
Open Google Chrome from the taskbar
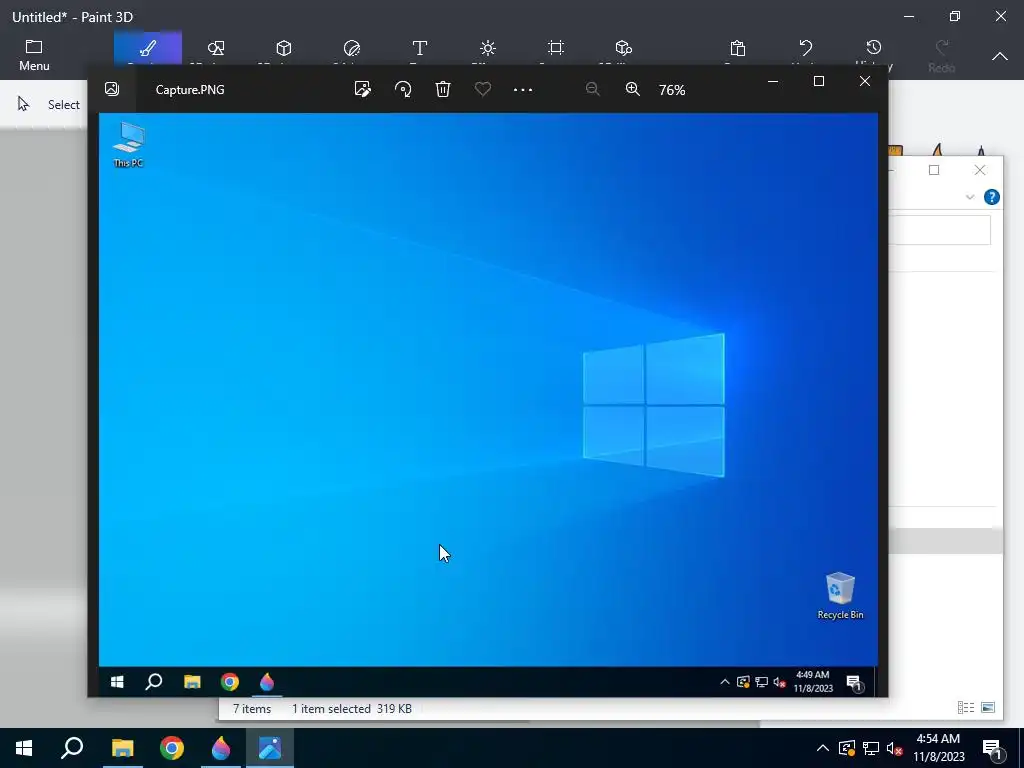pos(172,748)
